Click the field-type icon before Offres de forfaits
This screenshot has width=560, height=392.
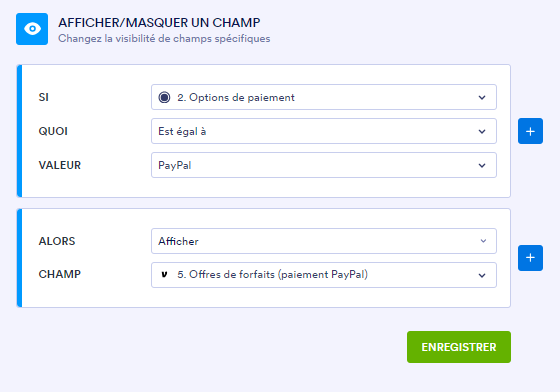pos(164,275)
